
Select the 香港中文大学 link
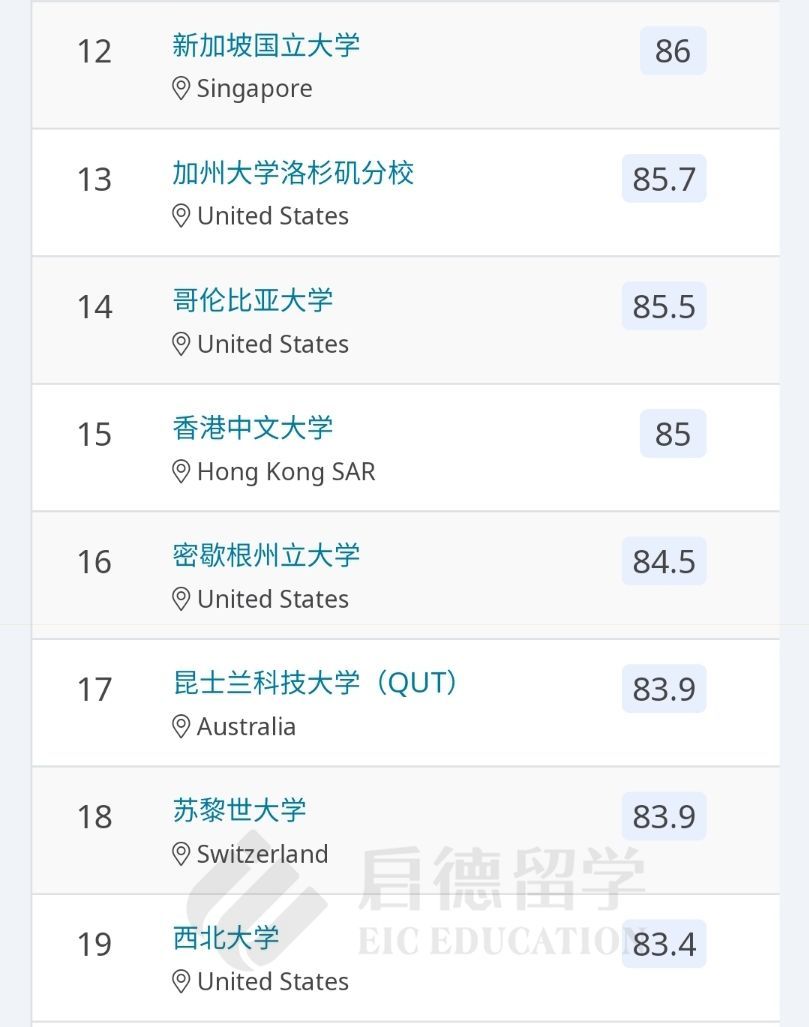pyautogui.click(x=253, y=428)
